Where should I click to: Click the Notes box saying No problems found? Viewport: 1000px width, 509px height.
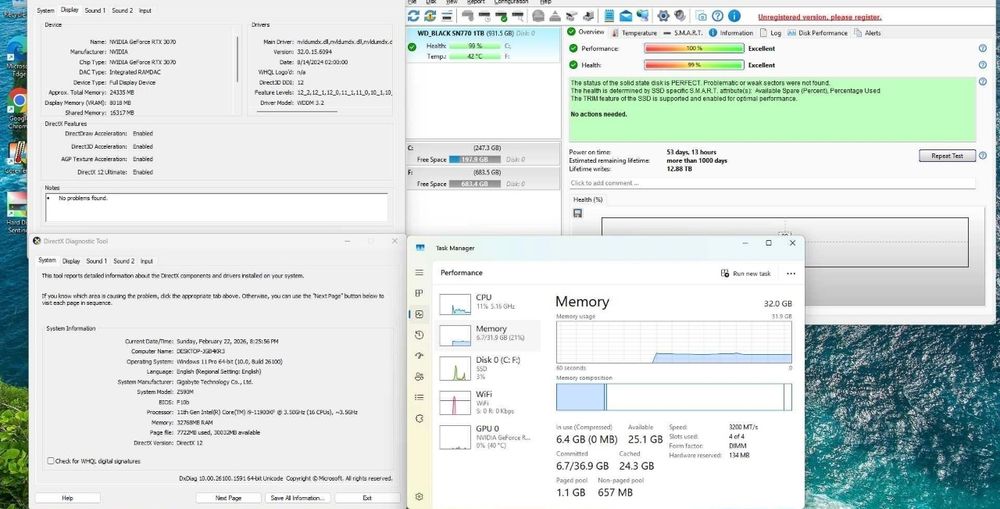click(x=216, y=208)
